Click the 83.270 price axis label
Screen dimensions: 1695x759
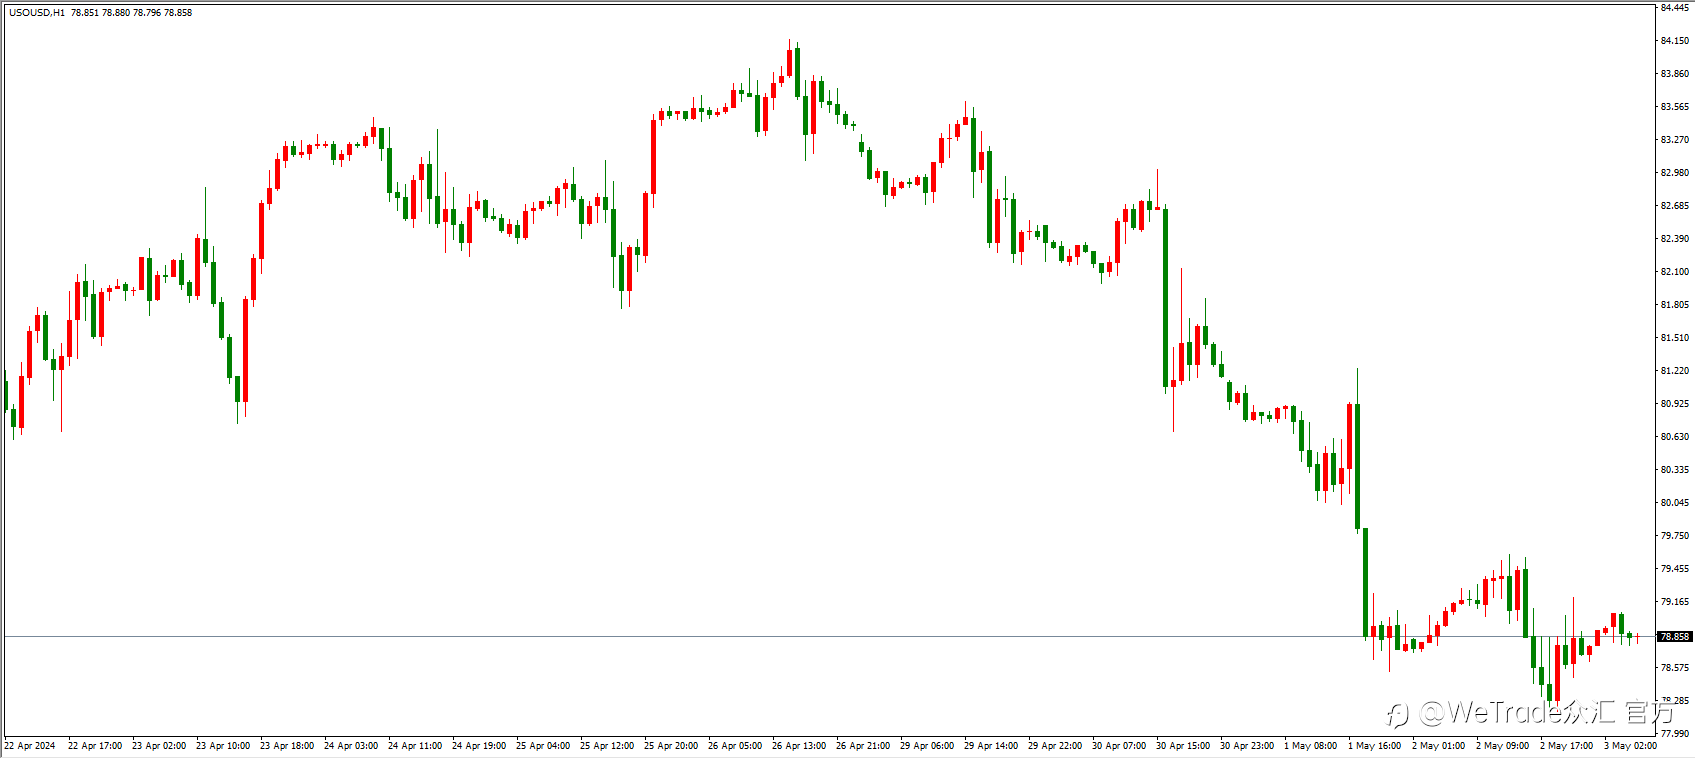(x=1675, y=140)
